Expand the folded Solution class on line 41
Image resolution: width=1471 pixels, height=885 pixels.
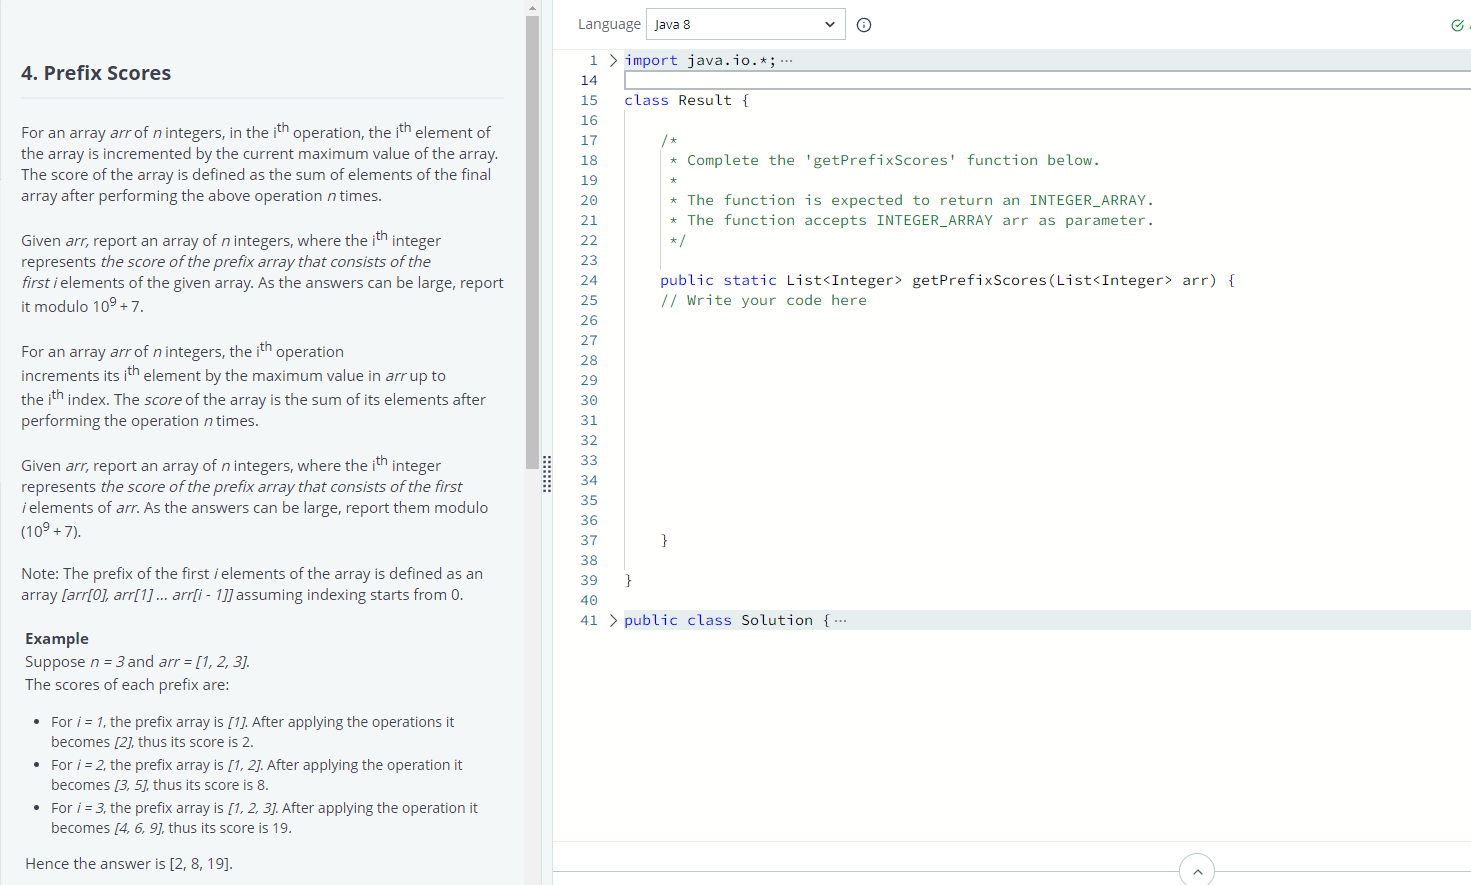tap(613, 620)
